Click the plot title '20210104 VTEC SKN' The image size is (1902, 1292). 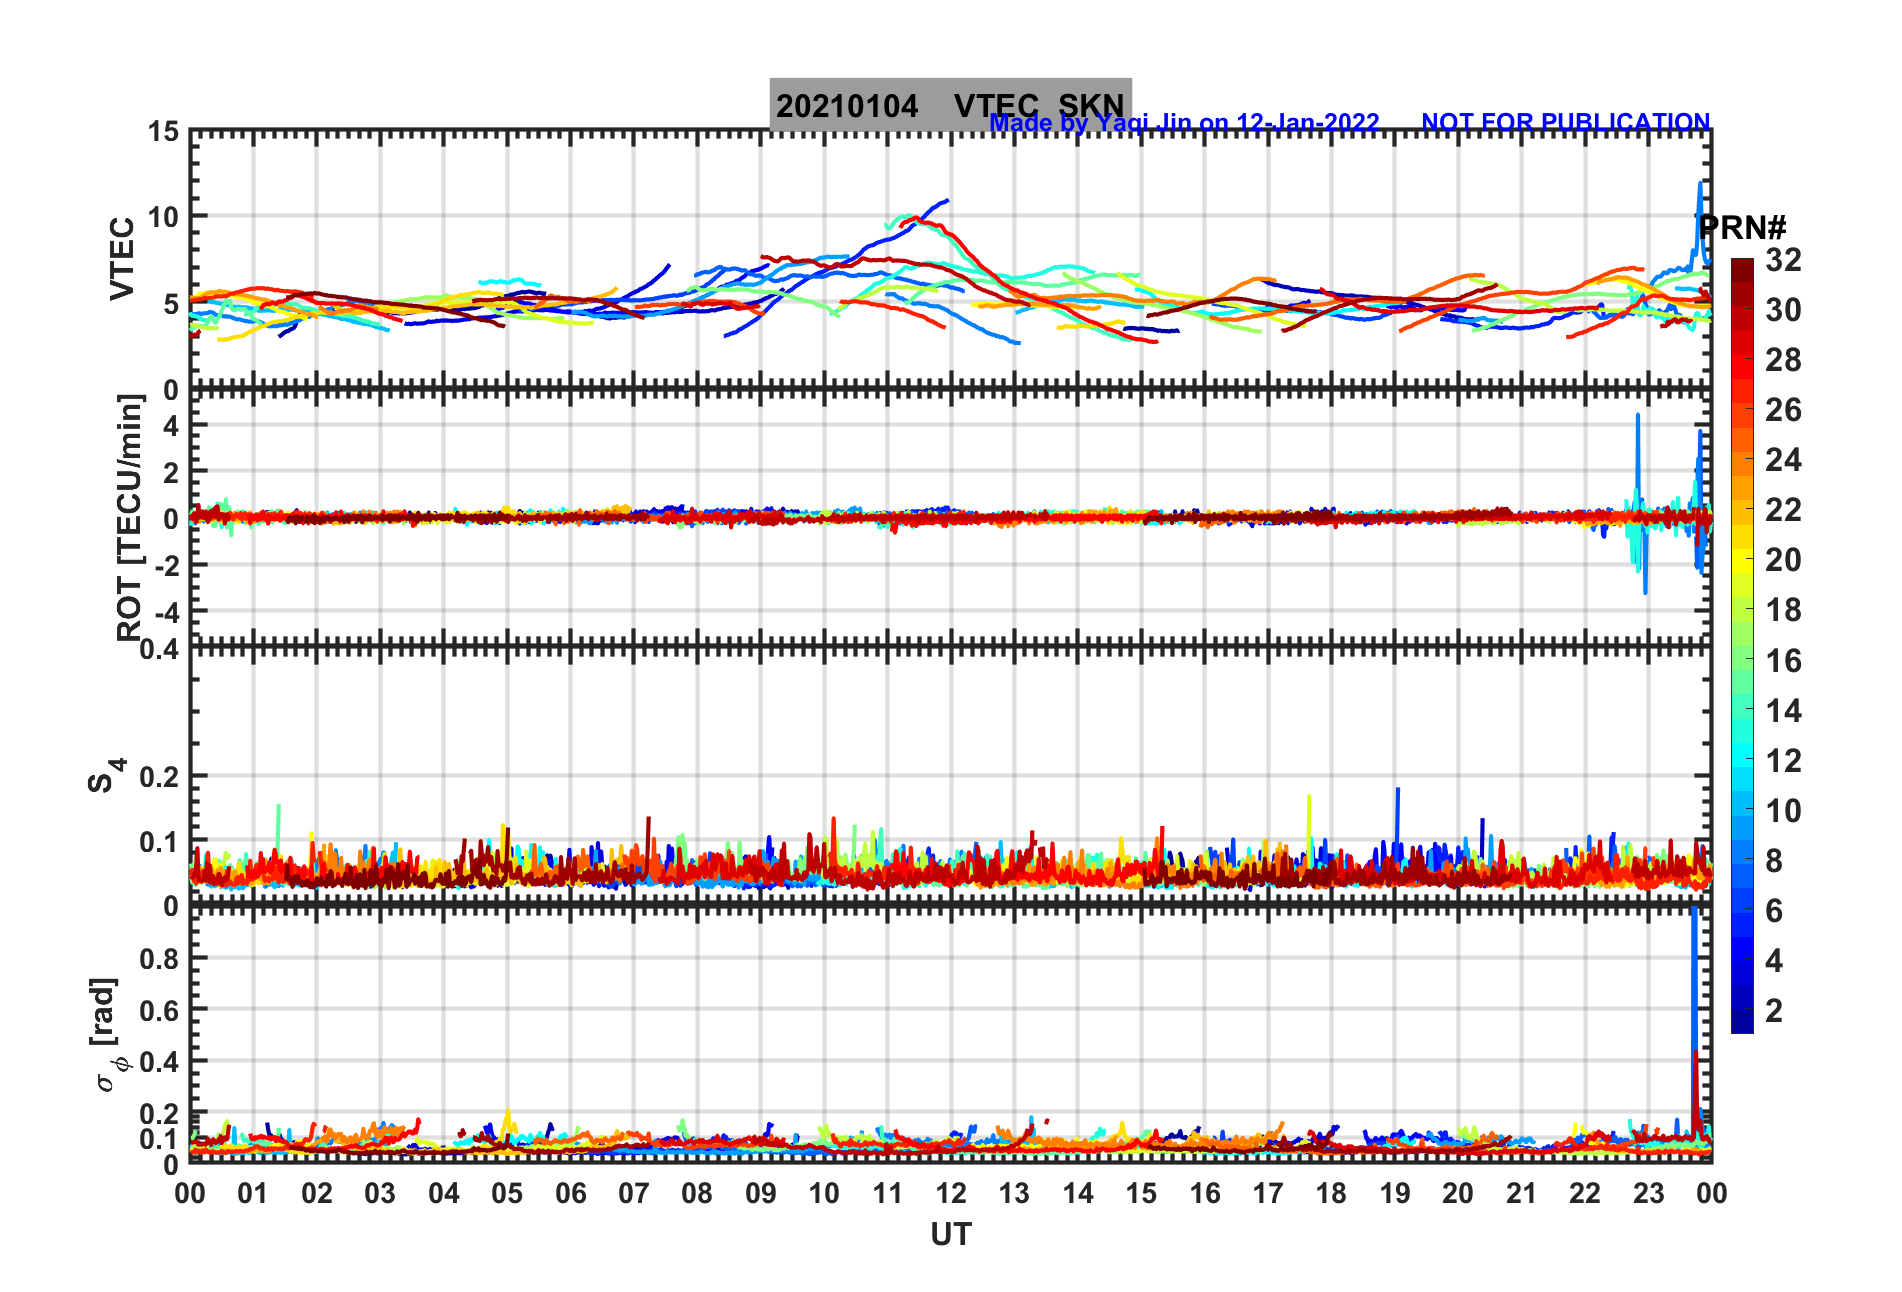click(950, 105)
